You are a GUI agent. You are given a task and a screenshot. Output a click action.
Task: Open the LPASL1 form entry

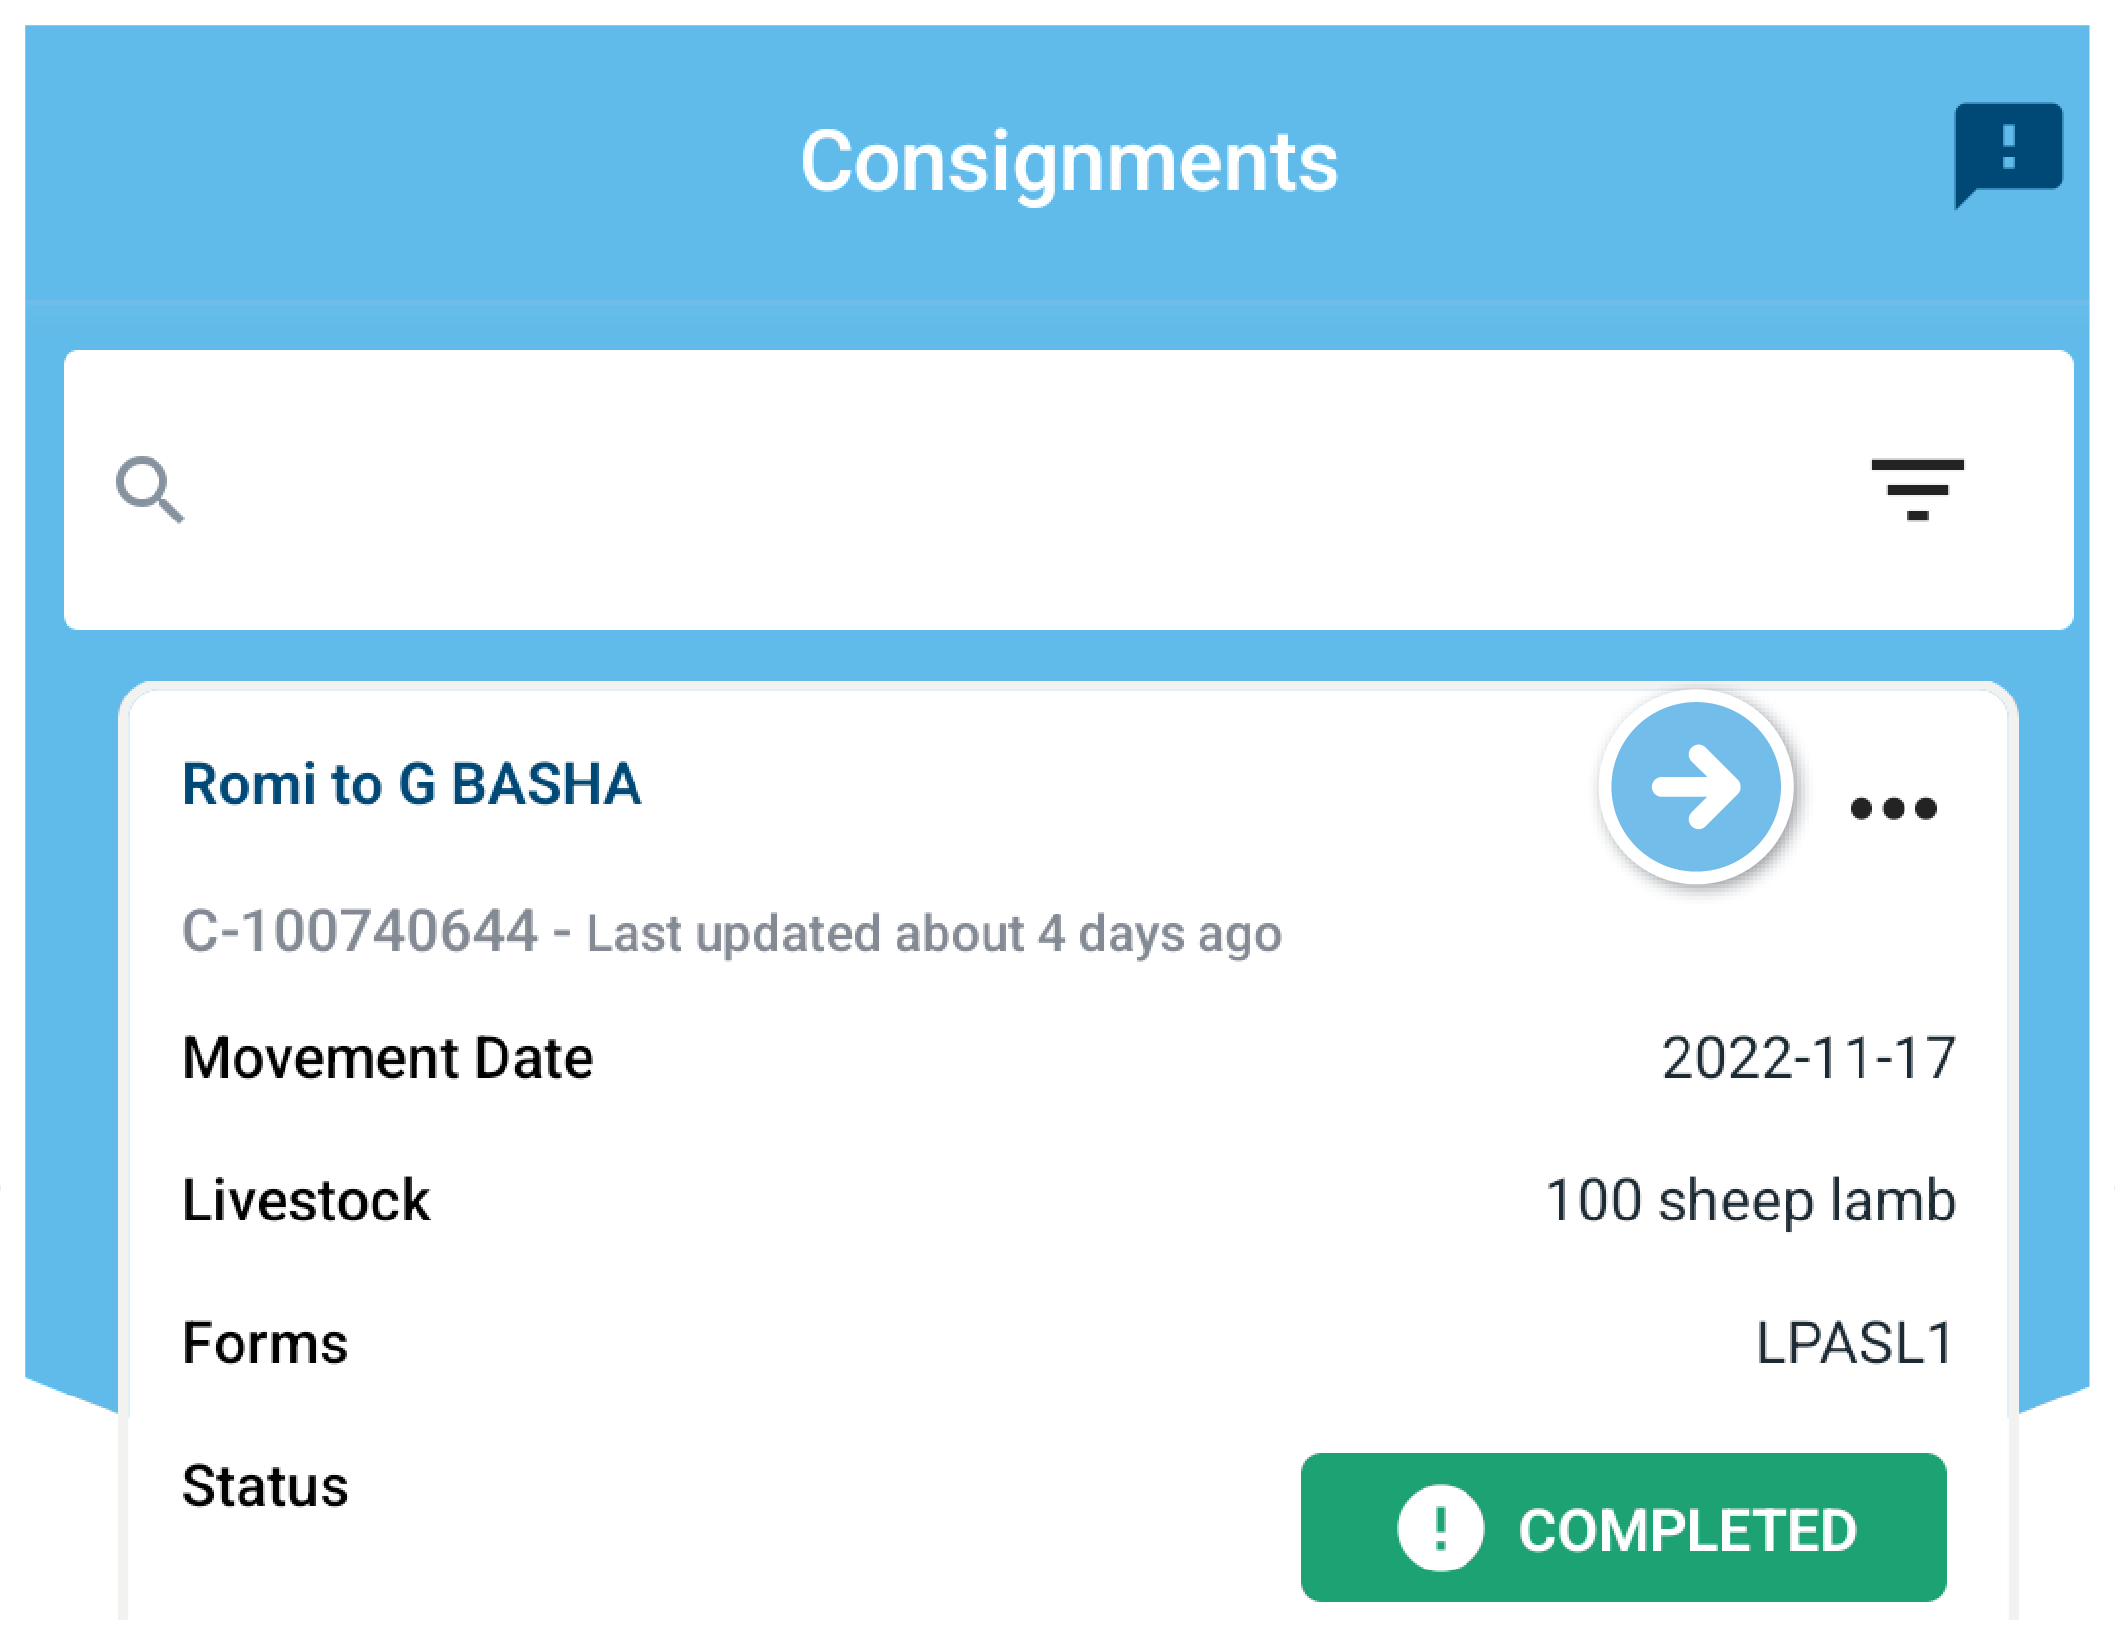pos(1854,1343)
